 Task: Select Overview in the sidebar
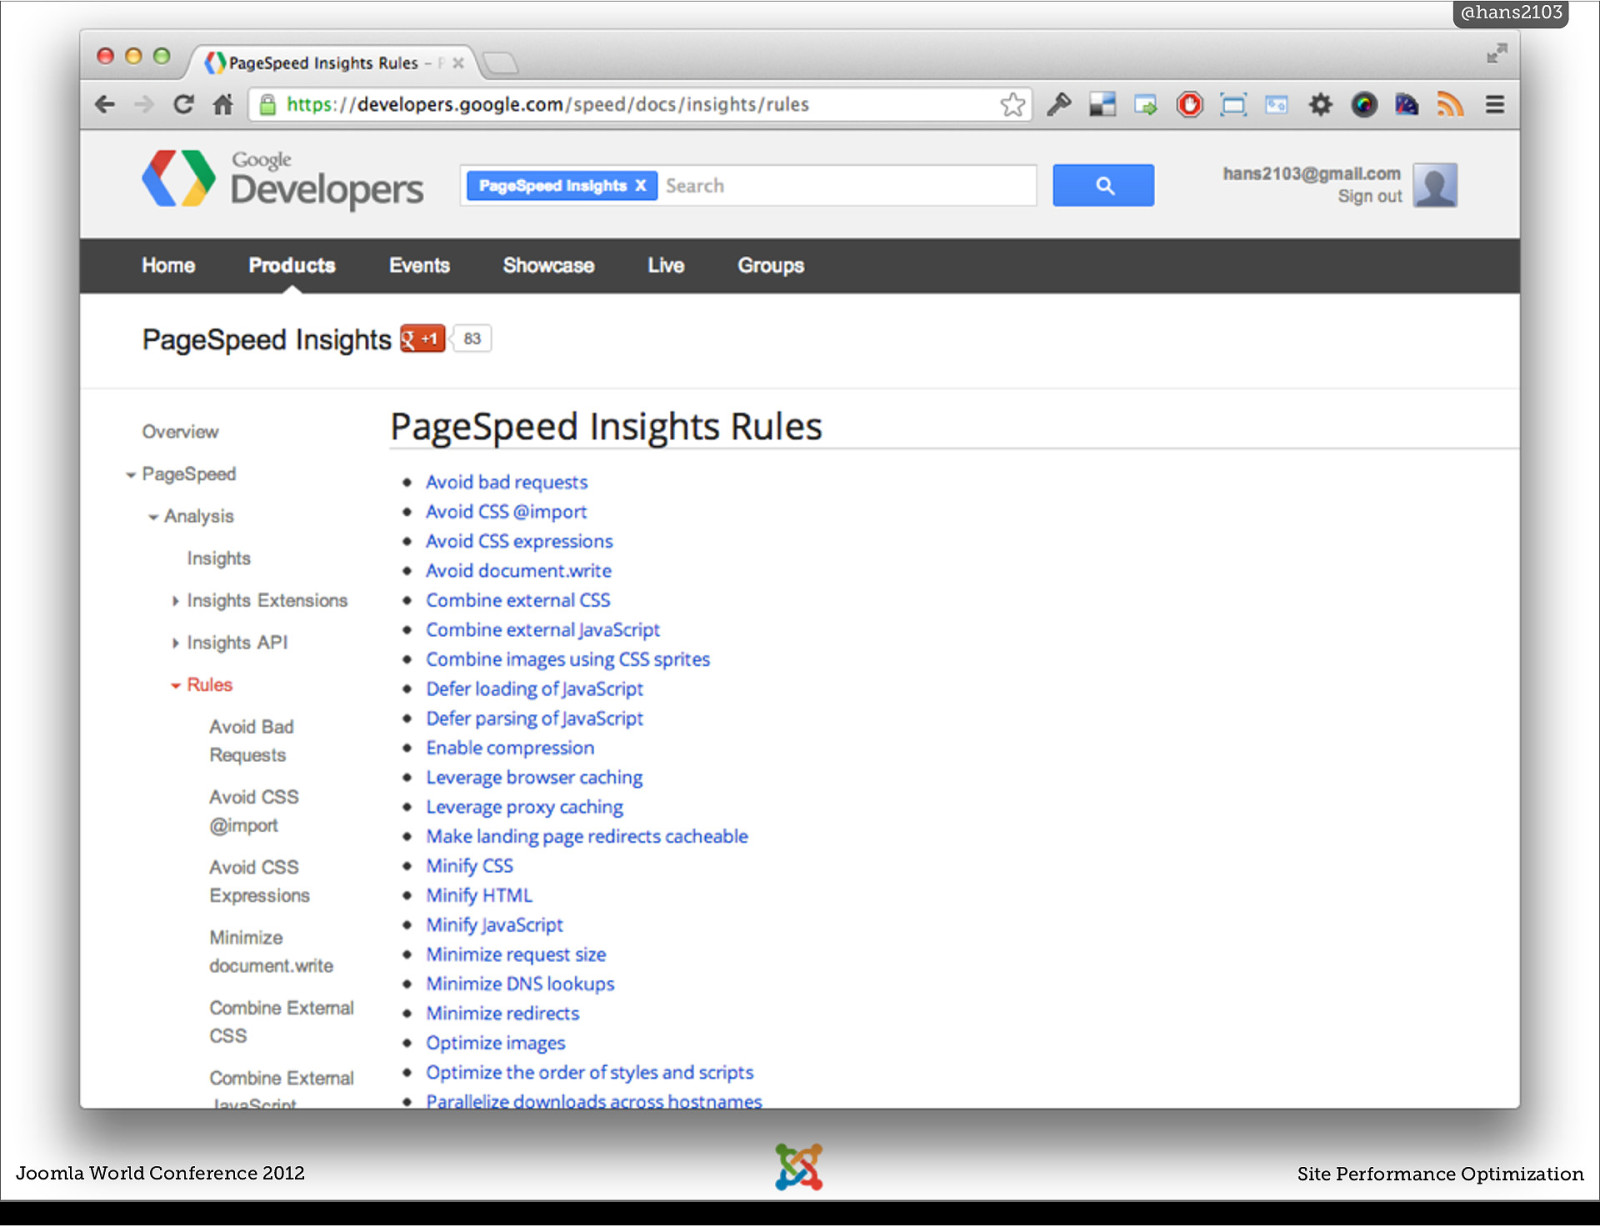(x=180, y=432)
